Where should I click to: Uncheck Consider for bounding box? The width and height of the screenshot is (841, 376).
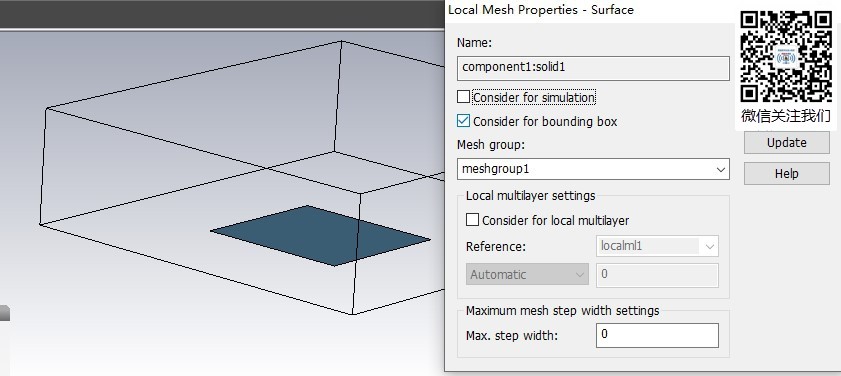click(463, 121)
